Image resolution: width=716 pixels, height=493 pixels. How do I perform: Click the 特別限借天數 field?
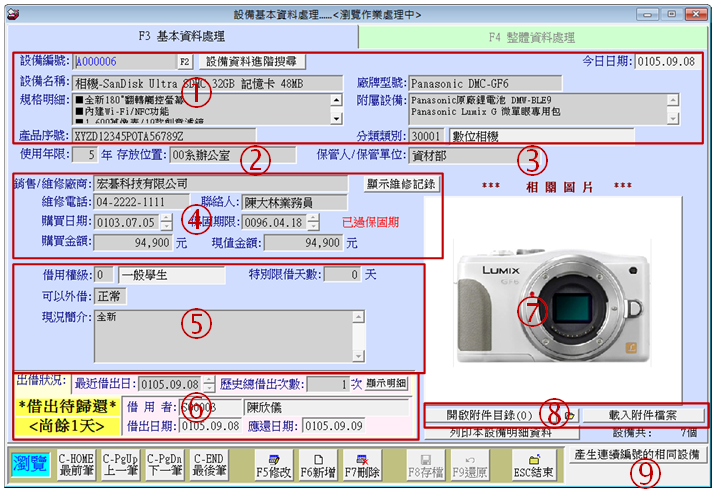tap(342, 275)
